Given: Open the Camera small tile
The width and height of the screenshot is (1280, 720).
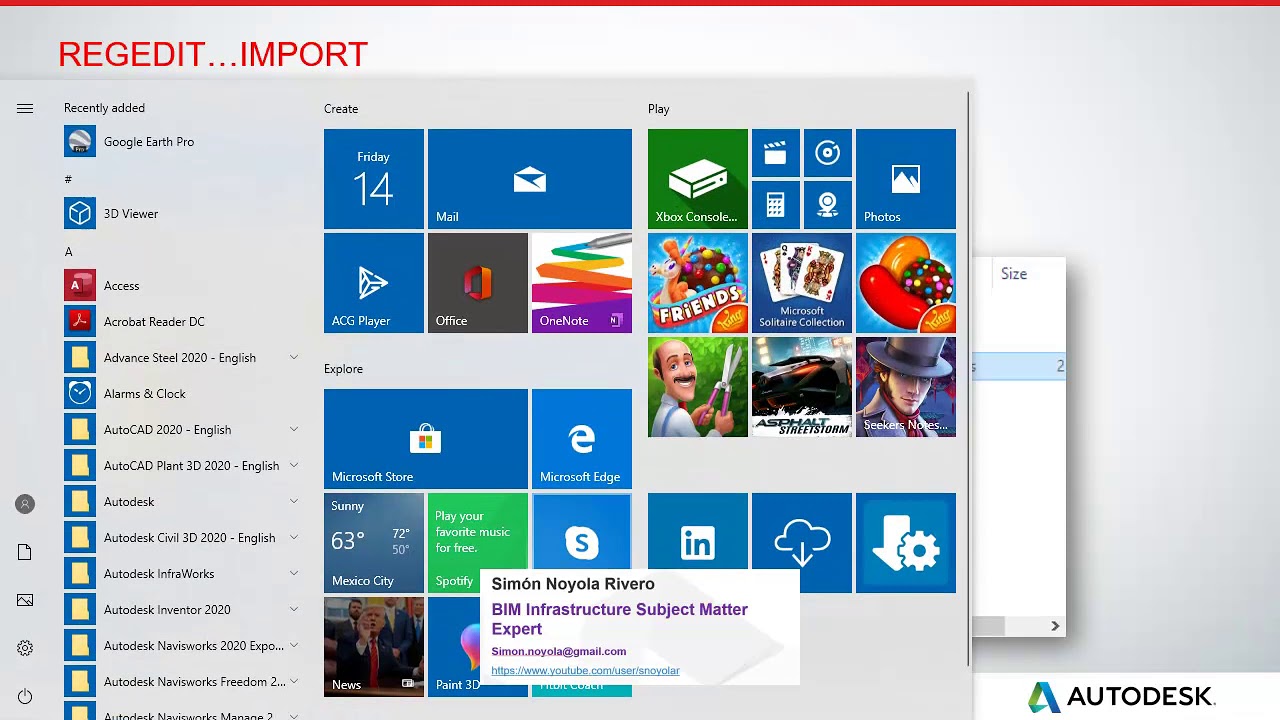Looking at the screenshot, I should pos(828,205).
